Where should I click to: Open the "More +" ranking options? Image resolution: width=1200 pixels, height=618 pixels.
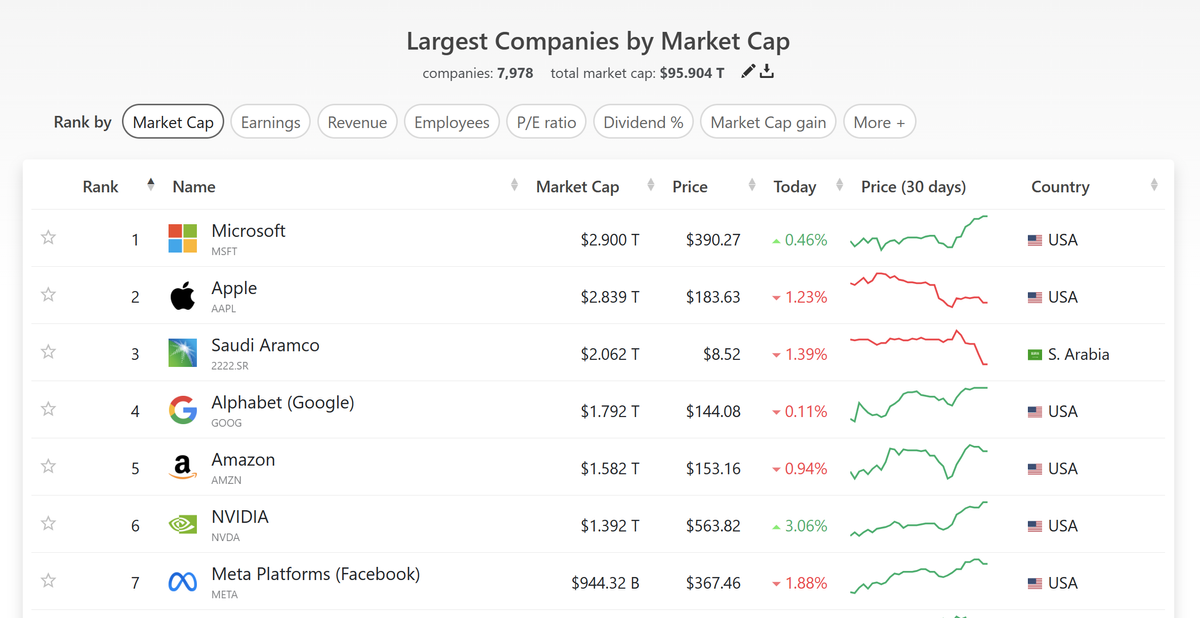879,121
